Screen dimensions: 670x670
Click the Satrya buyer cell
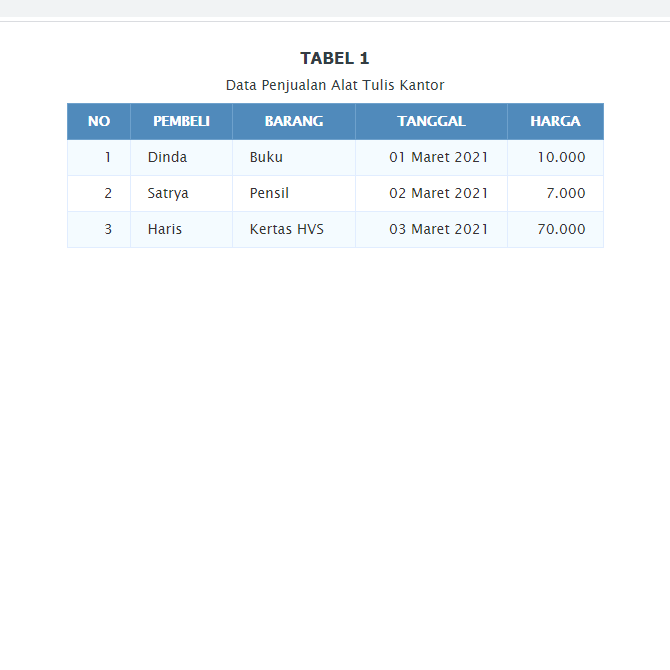tap(182, 194)
